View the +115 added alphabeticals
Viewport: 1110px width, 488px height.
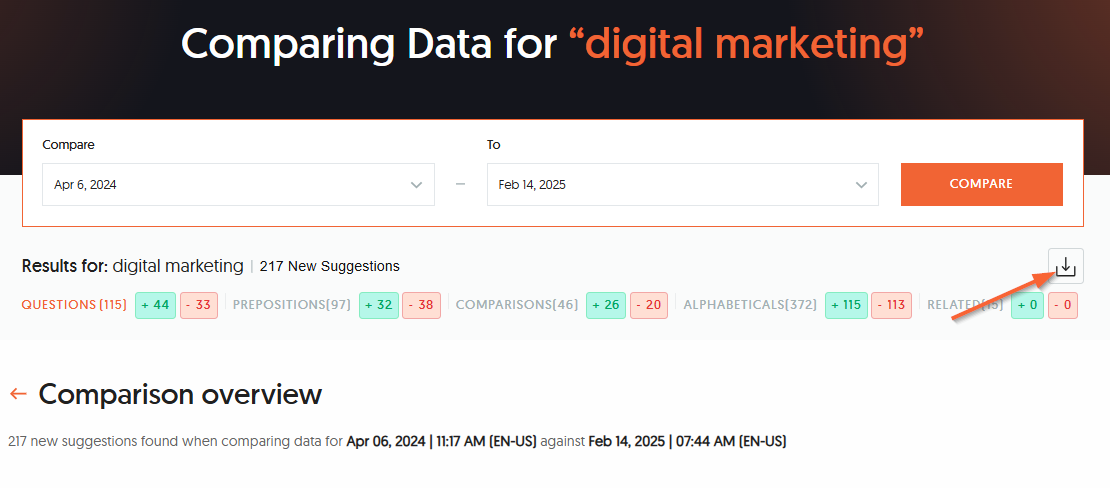tap(846, 305)
